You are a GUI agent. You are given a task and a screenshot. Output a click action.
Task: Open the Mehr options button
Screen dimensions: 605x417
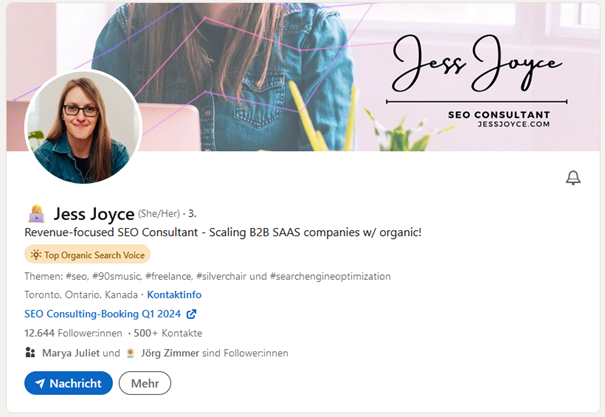pos(145,383)
